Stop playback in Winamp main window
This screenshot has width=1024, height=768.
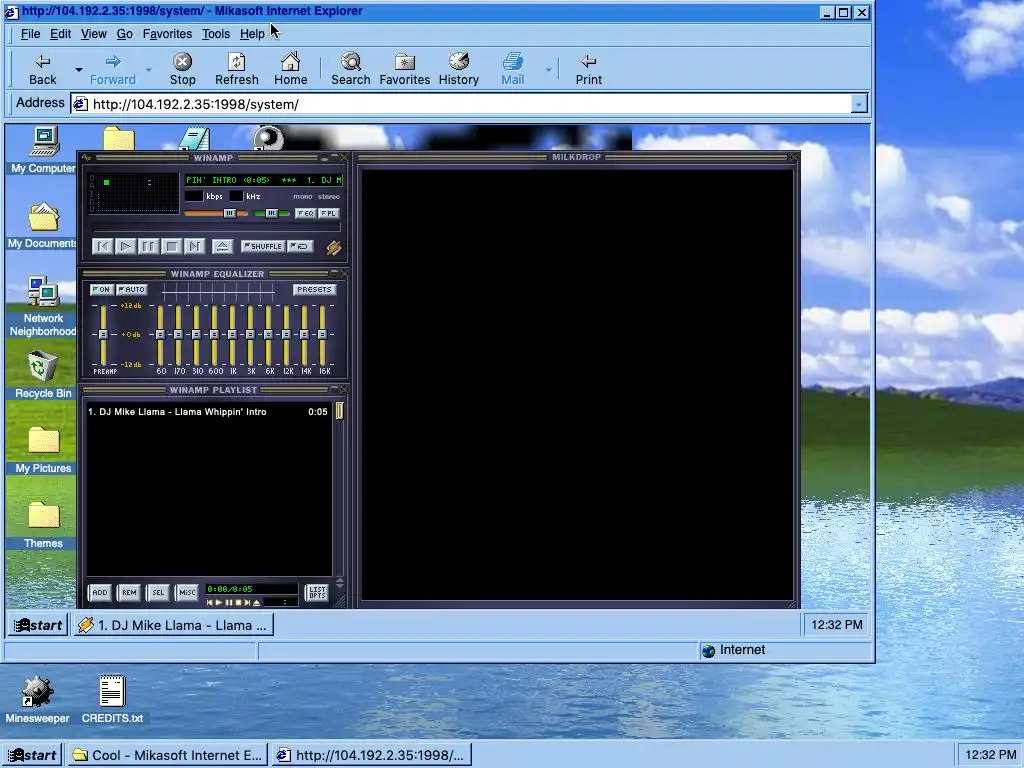point(172,246)
